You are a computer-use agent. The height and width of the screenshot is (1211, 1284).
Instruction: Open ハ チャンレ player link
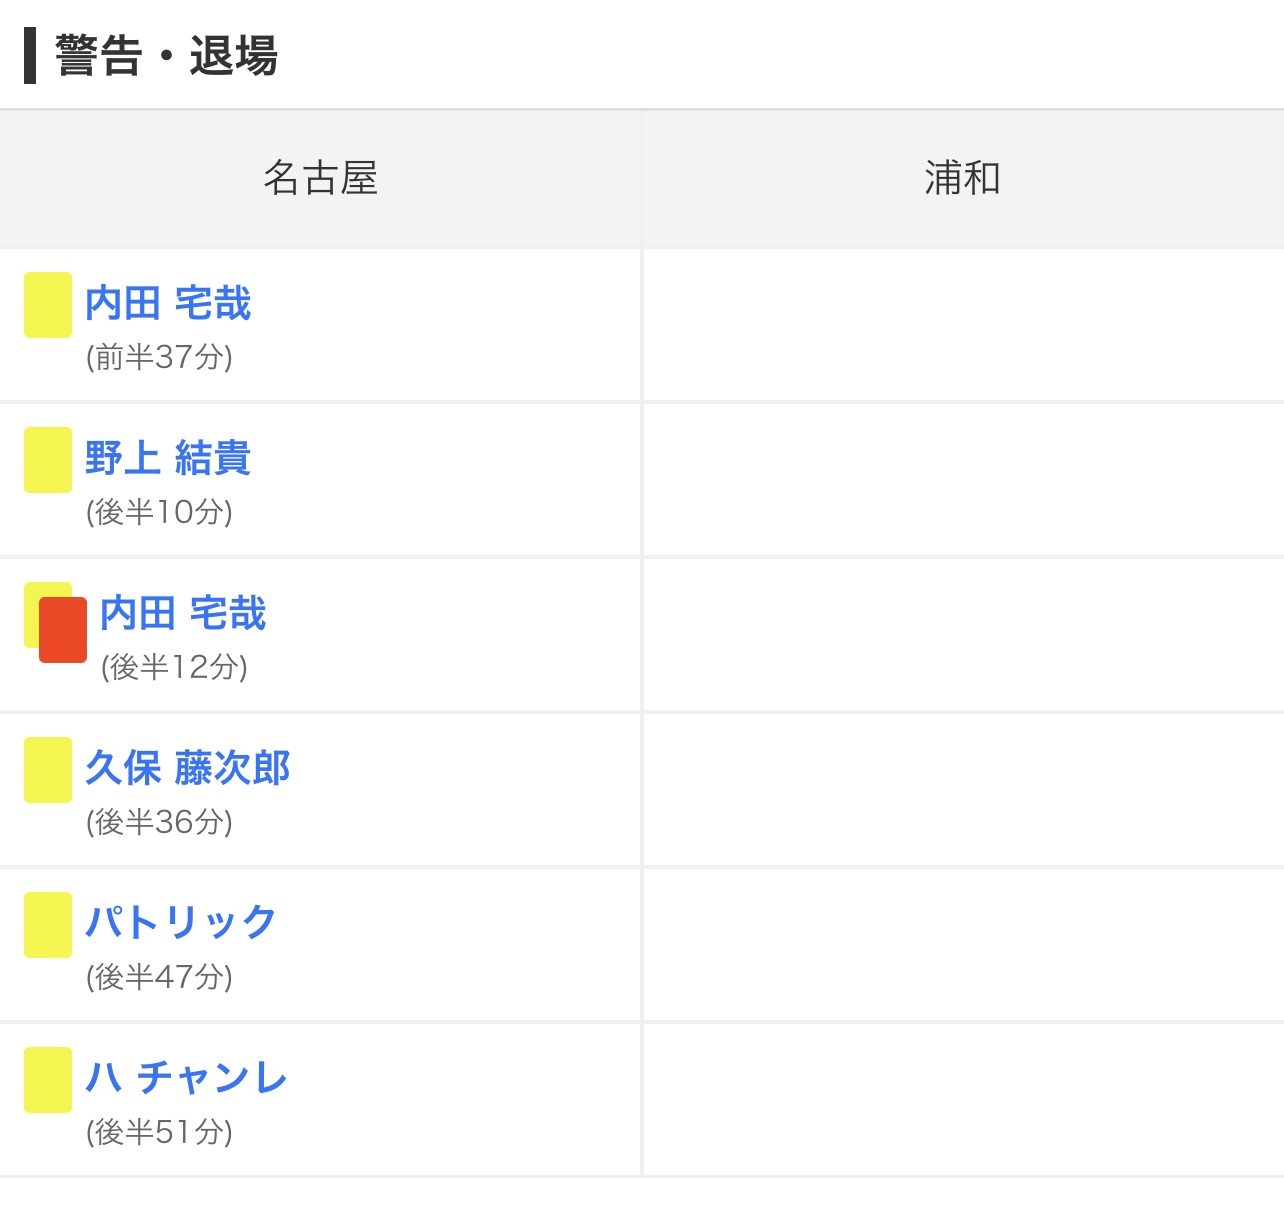pos(186,1077)
